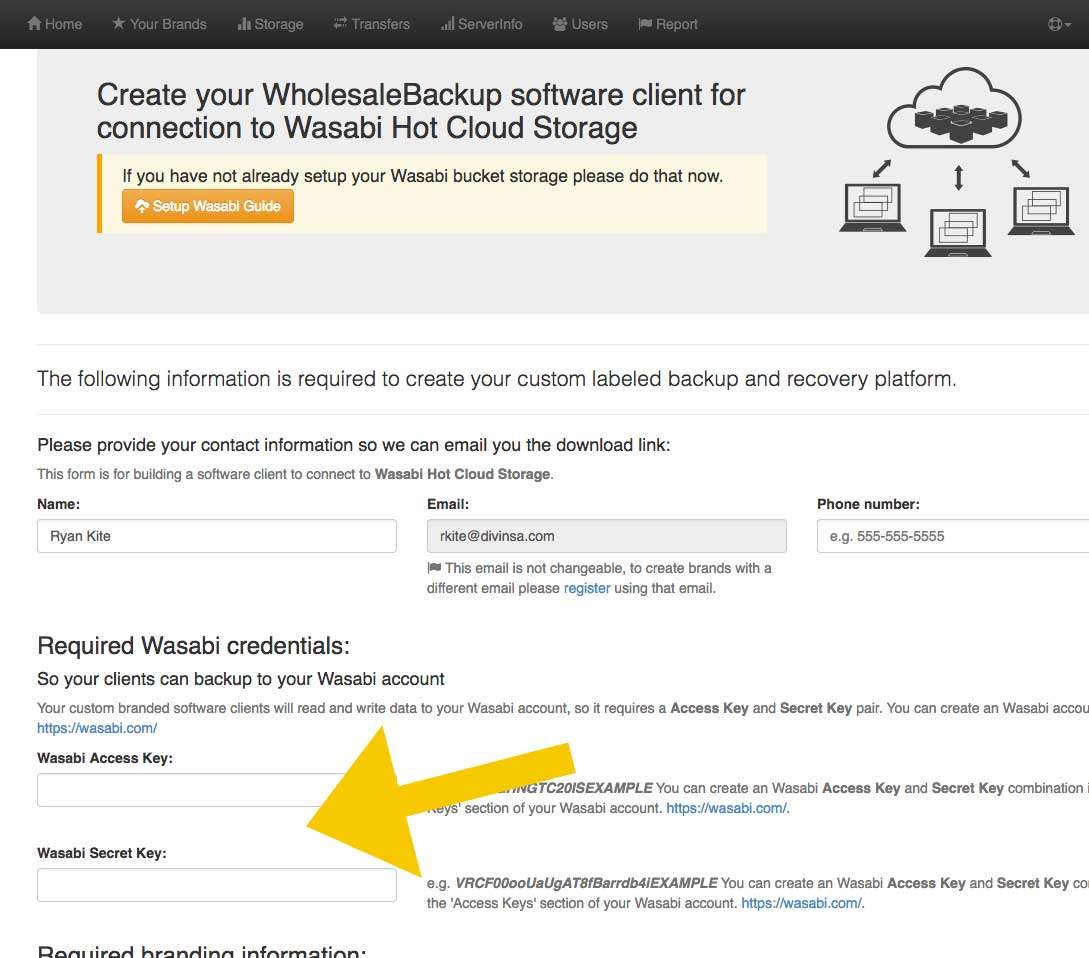The width and height of the screenshot is (1089, 958).
Task: Click the Storage bar chart icon
Action: point(244,24)
